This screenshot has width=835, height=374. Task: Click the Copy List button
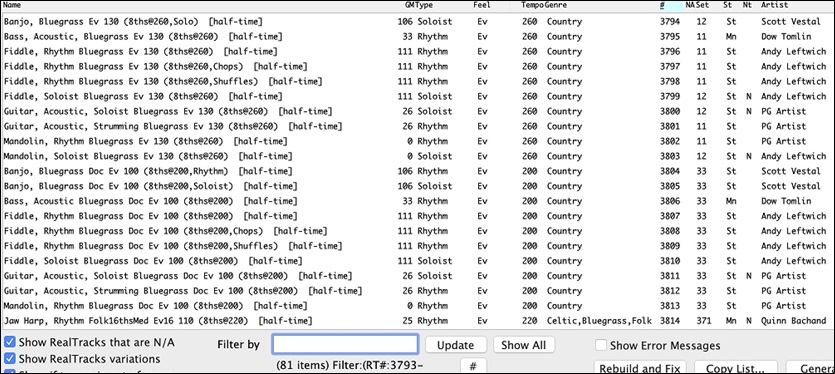(735, 368)
